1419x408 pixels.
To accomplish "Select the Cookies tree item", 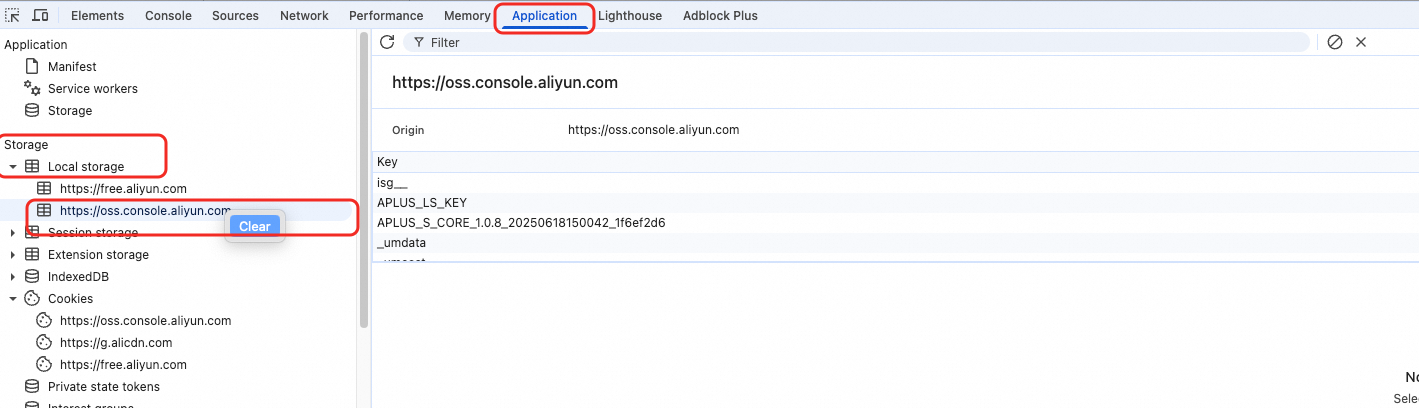I will (x=70, y=299).
